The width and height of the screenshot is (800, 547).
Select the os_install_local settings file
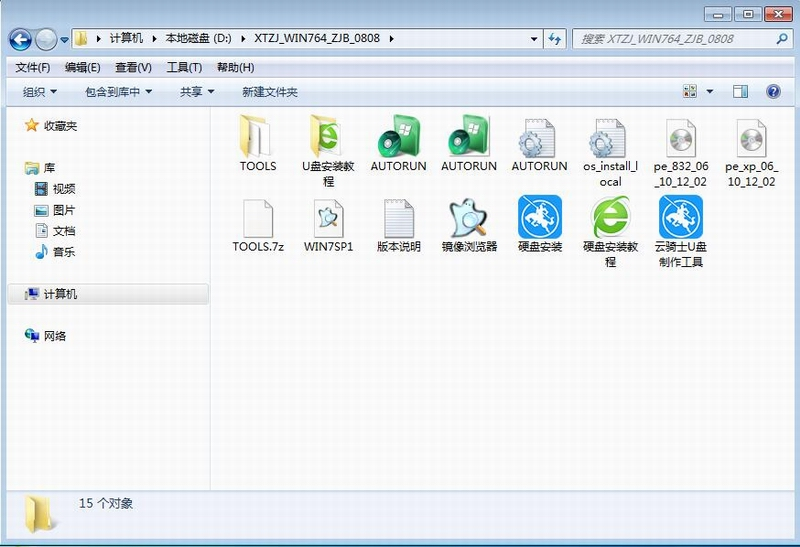click(610, 138)
